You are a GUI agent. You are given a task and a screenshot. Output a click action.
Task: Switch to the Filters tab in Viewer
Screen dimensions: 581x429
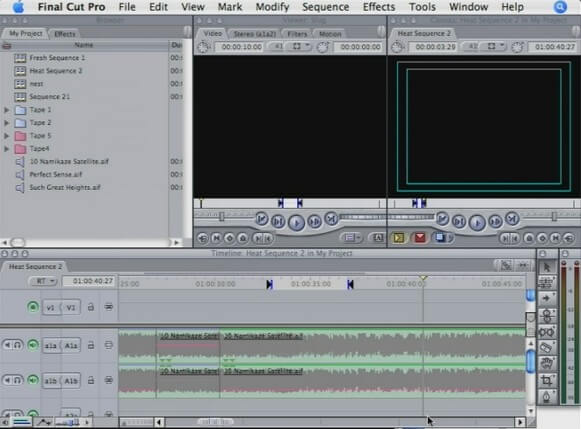point(297,34)
